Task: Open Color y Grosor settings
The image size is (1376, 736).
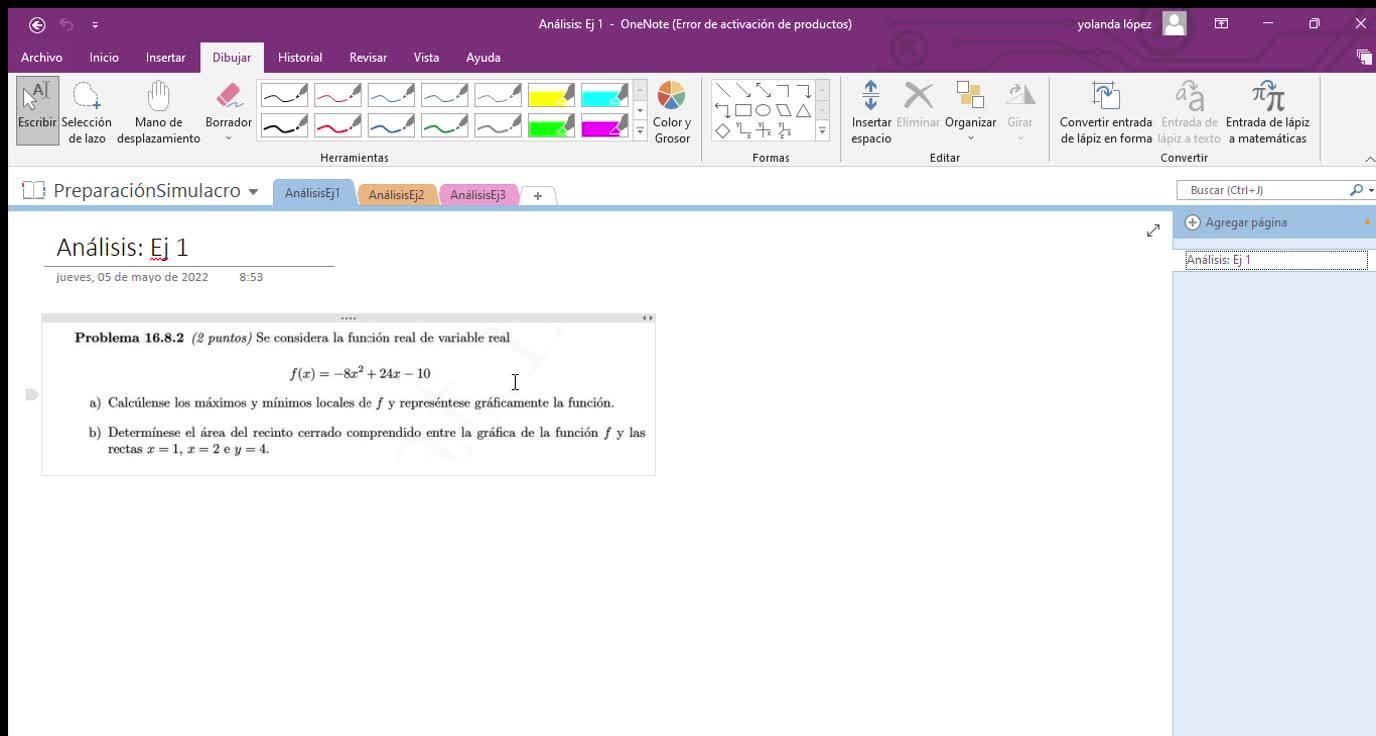Action: tap(672, 110)
